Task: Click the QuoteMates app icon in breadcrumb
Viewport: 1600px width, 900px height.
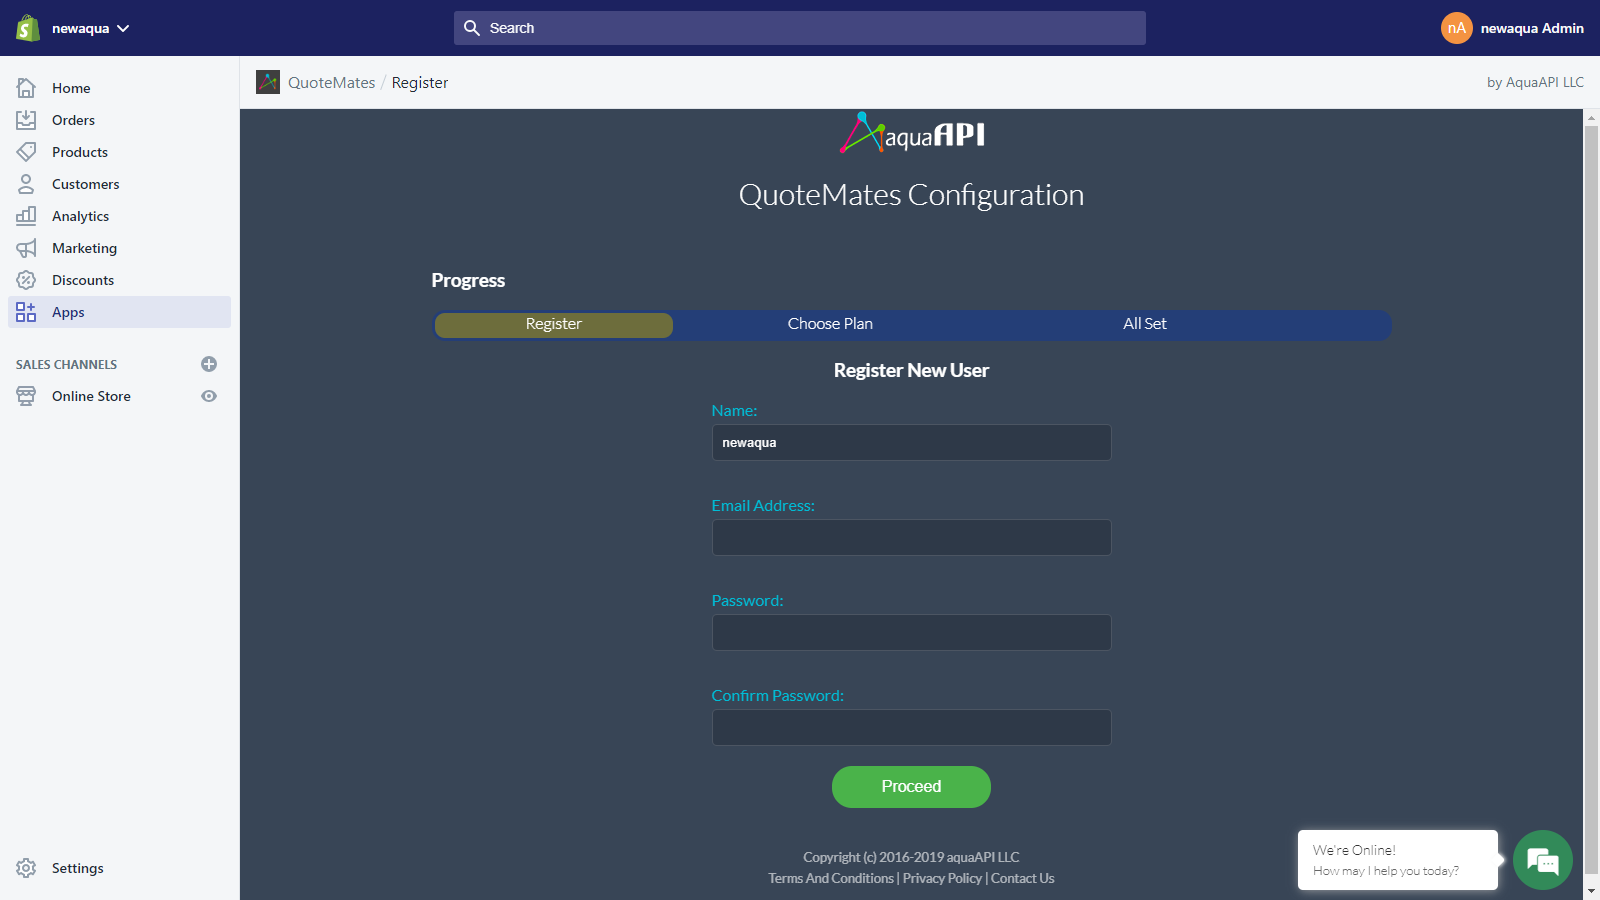Action: [x=268, y=82]
